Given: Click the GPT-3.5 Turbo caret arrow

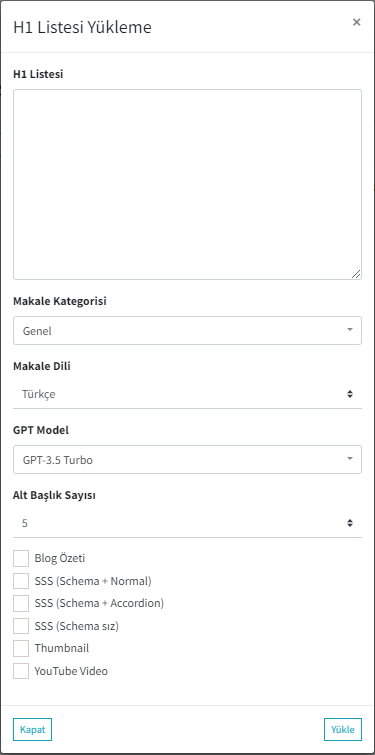Looking at the screenshot, I should click(x=350, y=459).
